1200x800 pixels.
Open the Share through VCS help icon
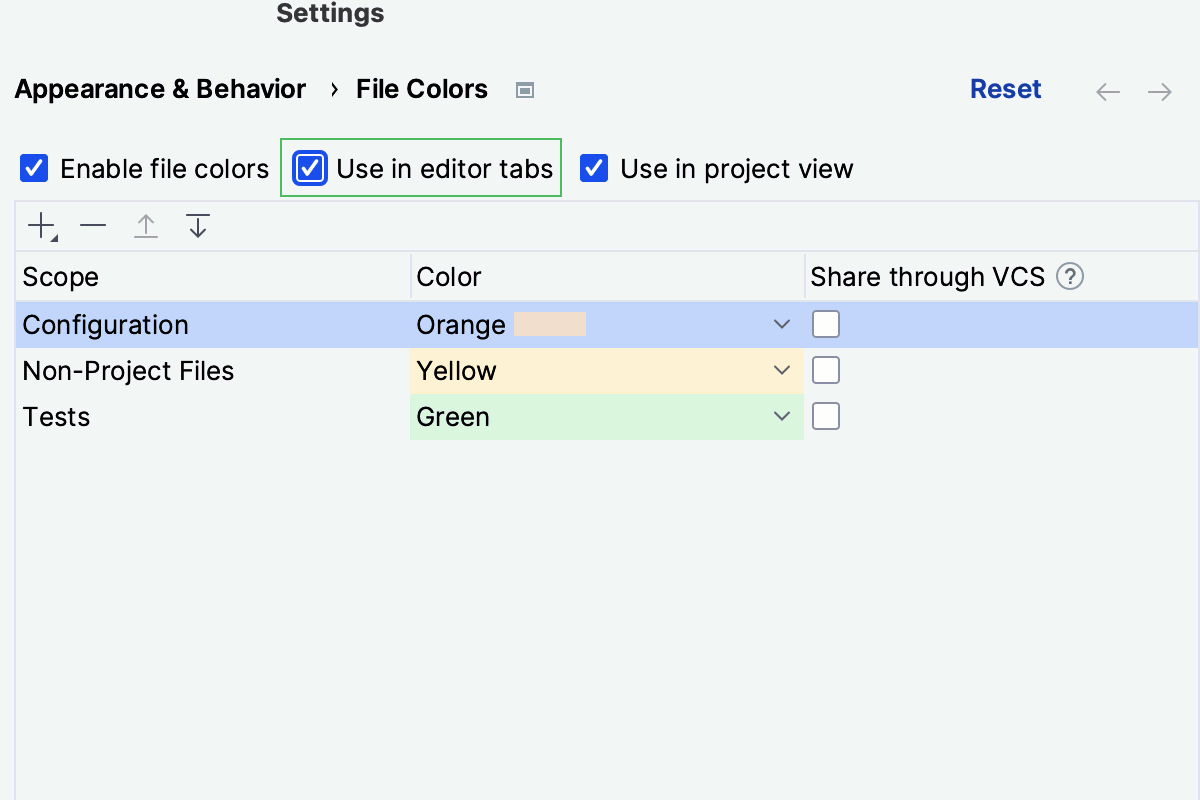1070,277
